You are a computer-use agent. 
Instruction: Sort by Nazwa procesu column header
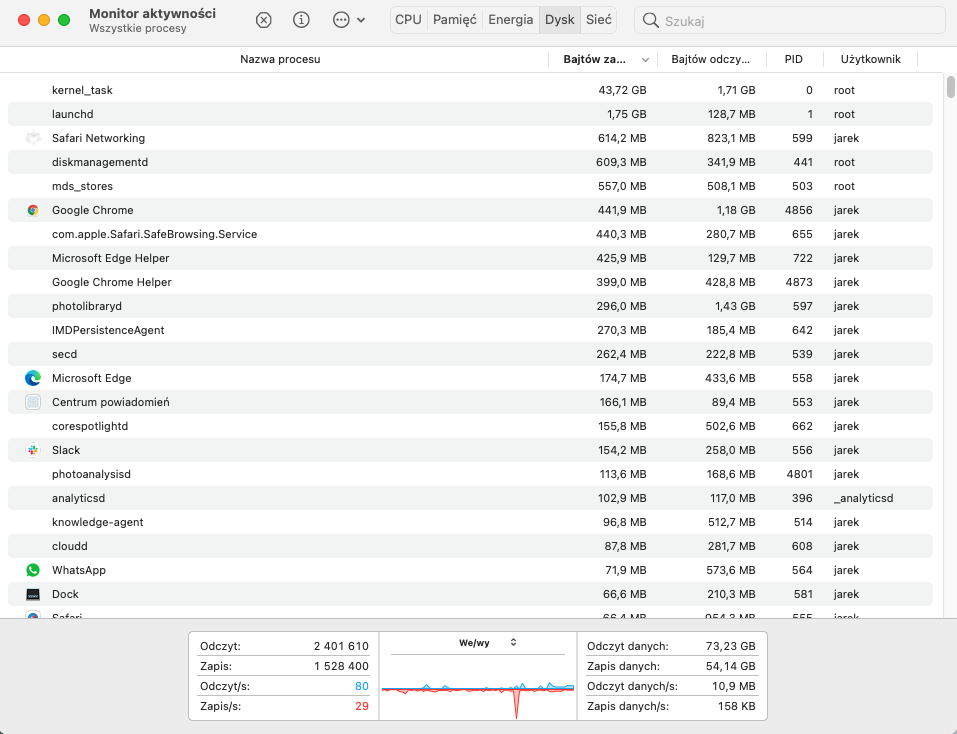(280, 59)
